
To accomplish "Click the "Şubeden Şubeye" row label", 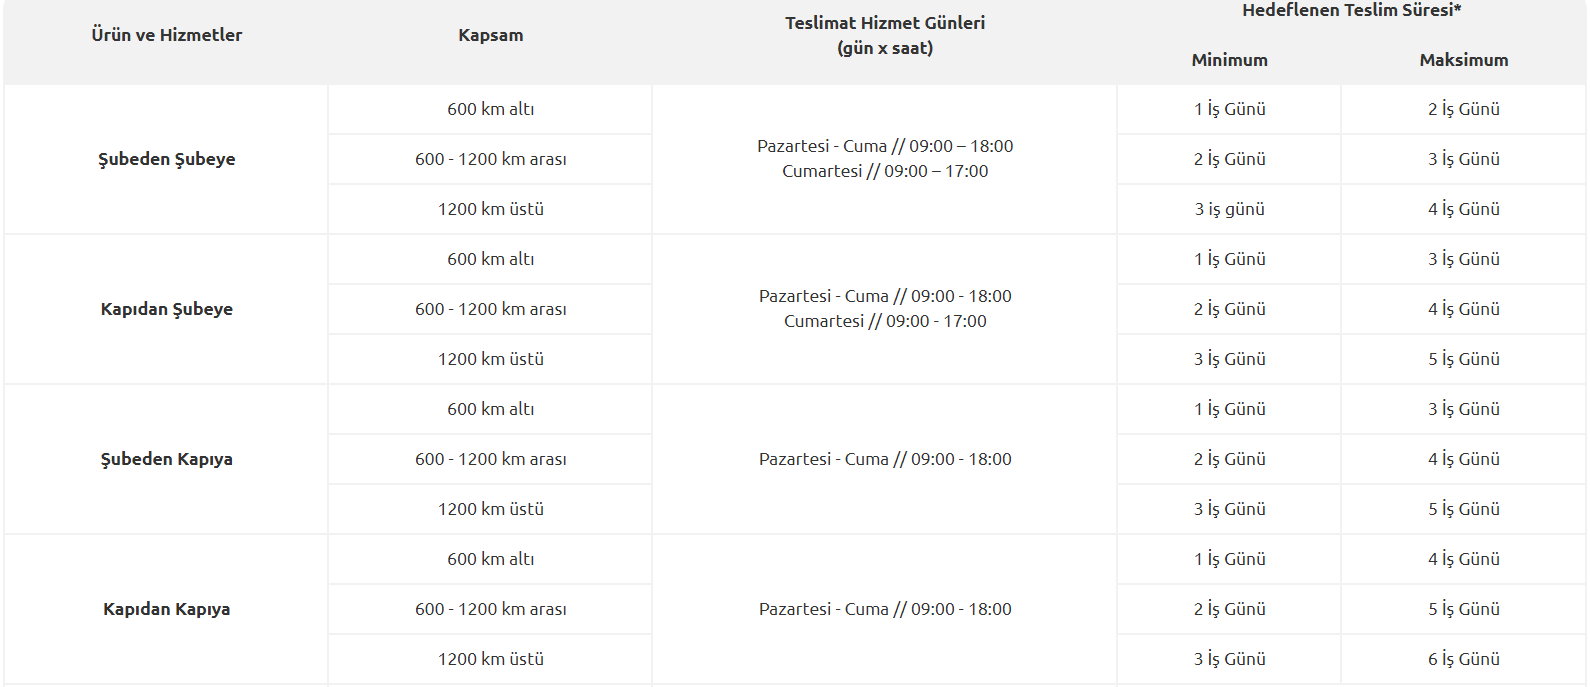I will 166,159.
